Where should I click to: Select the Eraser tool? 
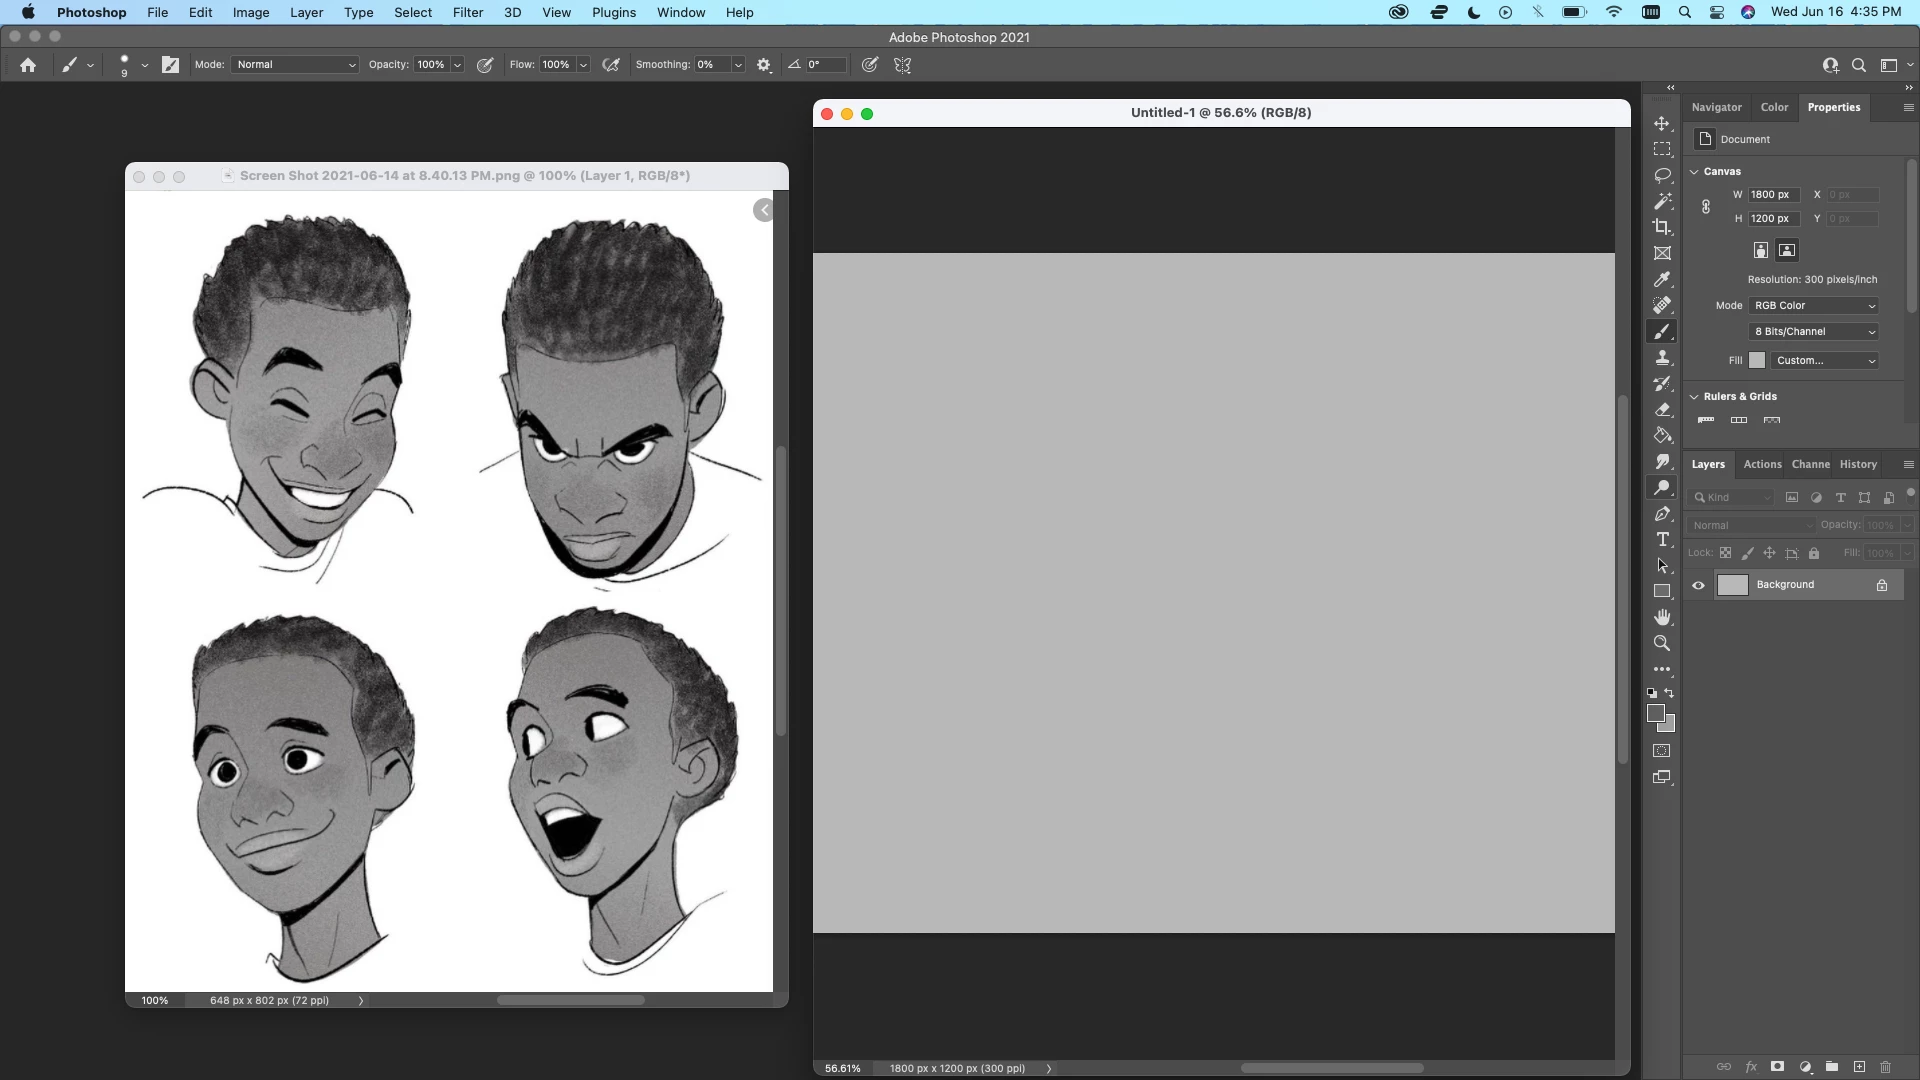pos(1662,409)
